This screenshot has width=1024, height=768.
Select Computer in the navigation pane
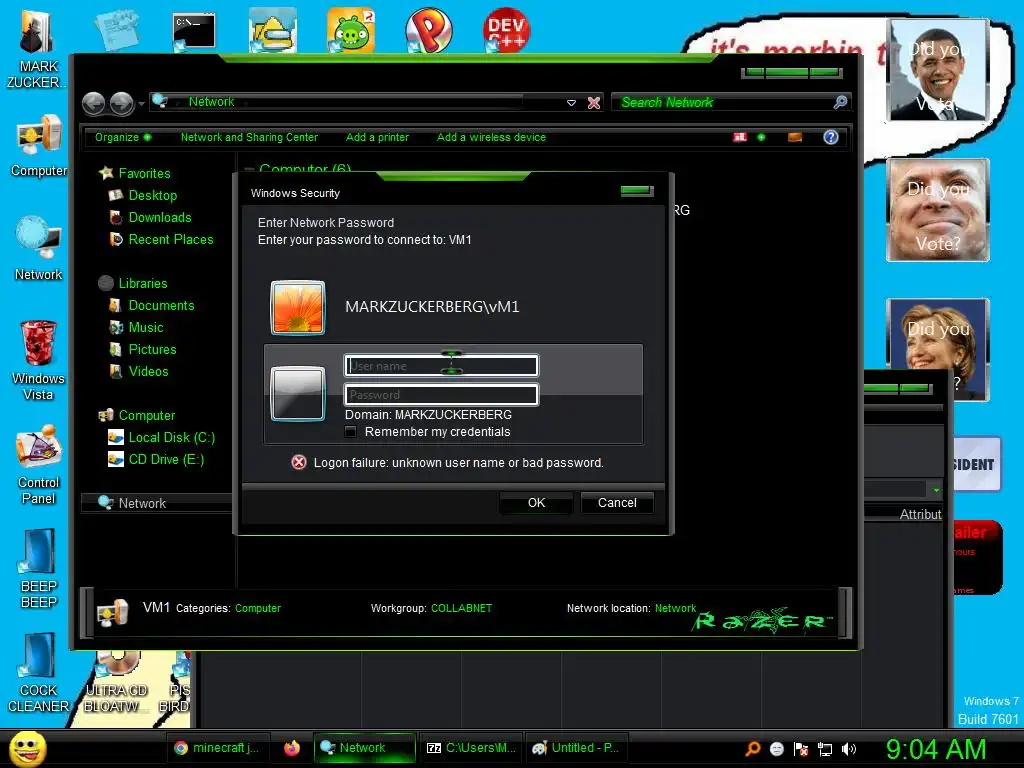coord(146,415)
